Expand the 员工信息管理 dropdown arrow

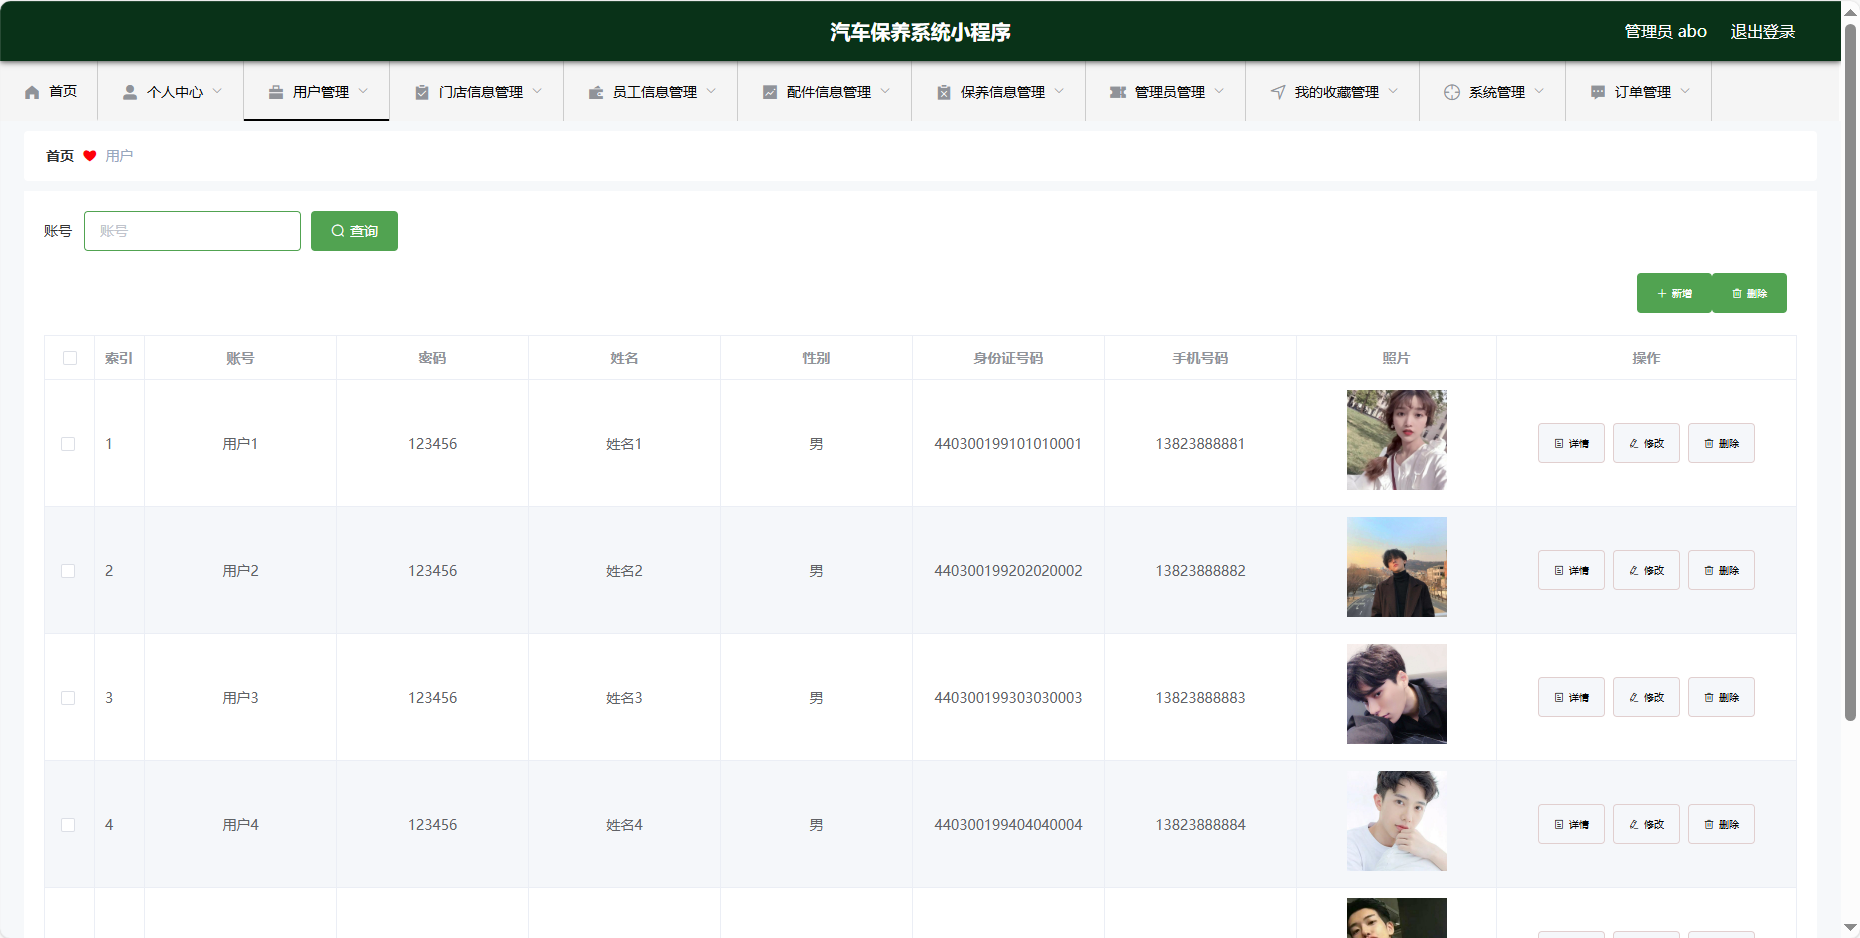pos(711,91)
